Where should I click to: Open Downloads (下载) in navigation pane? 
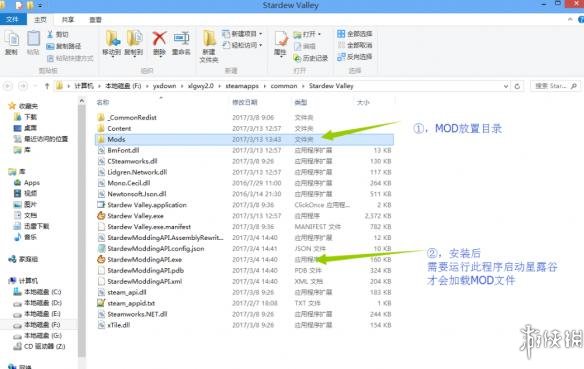(x=25, y=117)
